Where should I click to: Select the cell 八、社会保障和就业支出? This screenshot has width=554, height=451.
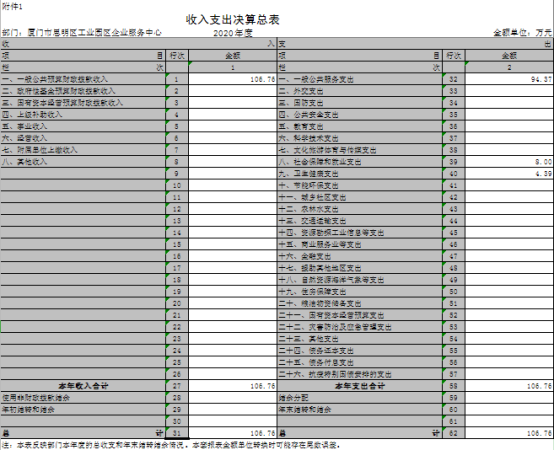360,162
